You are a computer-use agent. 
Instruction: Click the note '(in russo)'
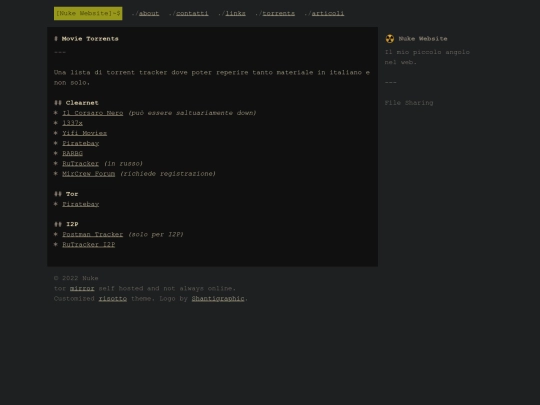[x=123, y=164]
